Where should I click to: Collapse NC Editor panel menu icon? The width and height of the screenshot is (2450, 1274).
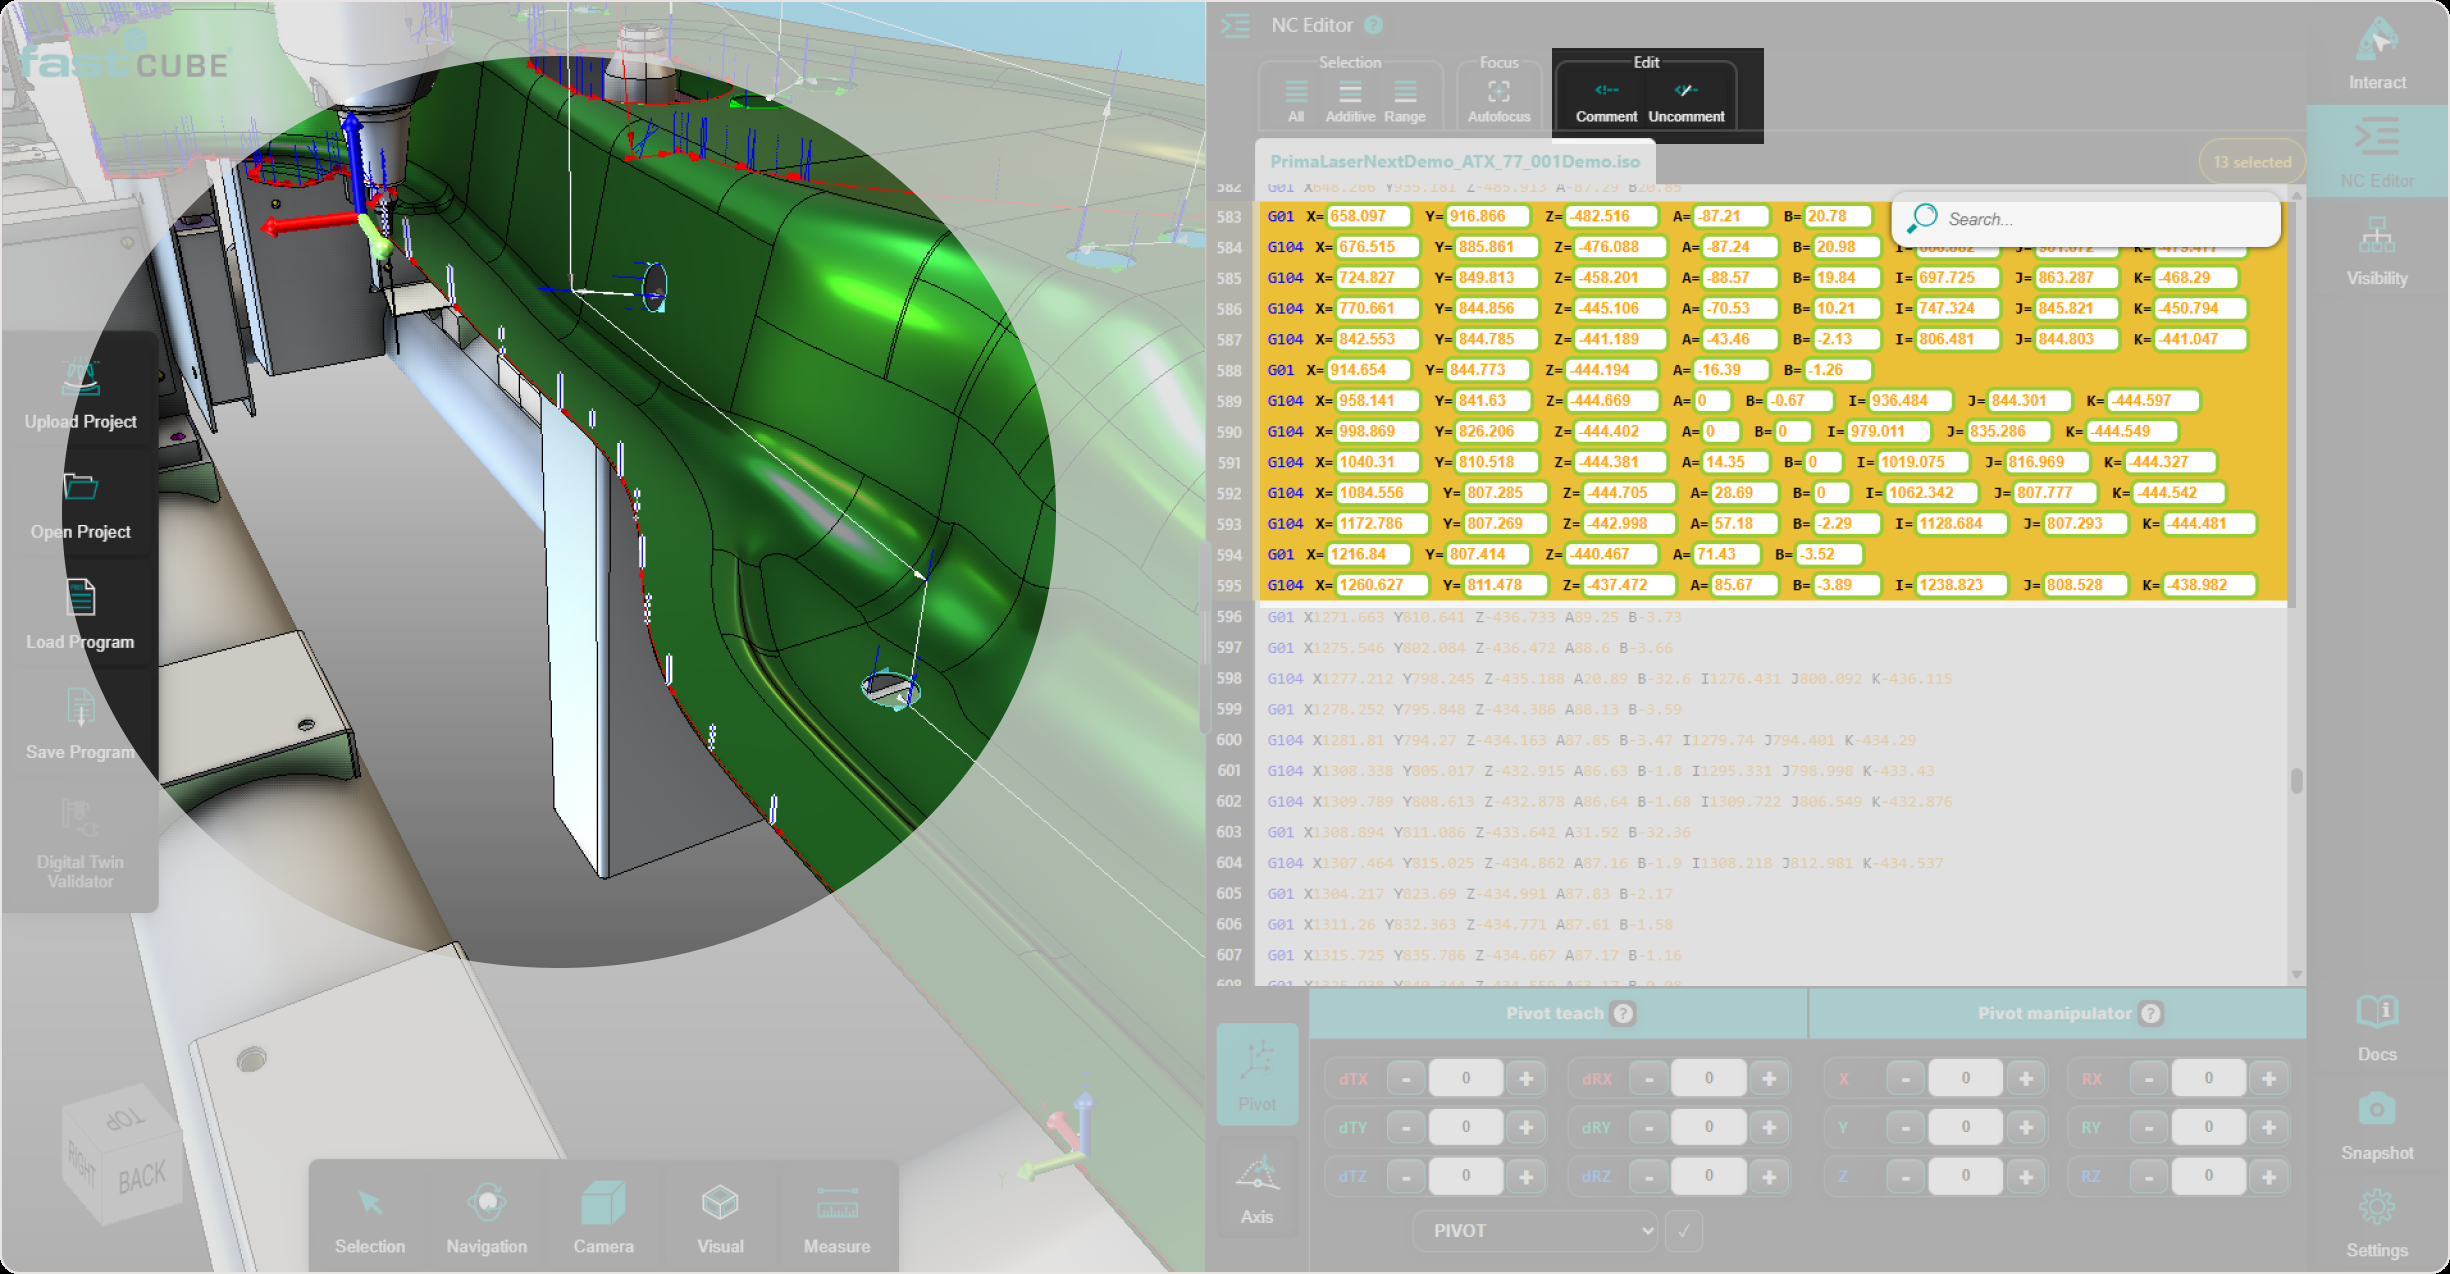pyautogui.click(x=1236, y=25)
